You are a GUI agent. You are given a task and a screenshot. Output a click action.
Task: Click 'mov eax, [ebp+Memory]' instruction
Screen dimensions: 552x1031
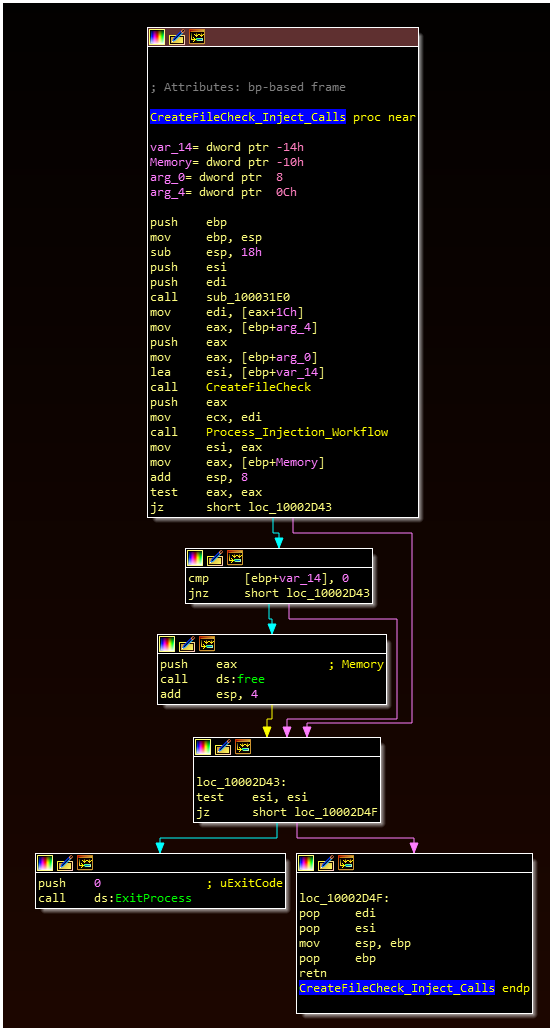point(237,462)
